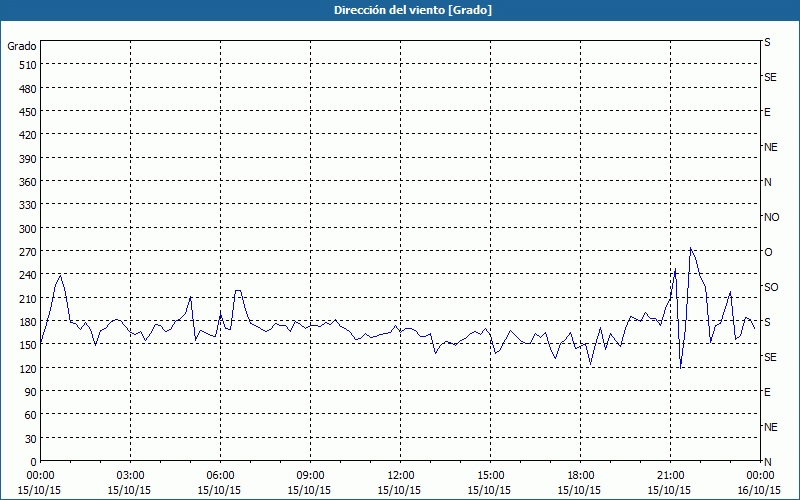Click the wind line's highest peak near 270

690,248
